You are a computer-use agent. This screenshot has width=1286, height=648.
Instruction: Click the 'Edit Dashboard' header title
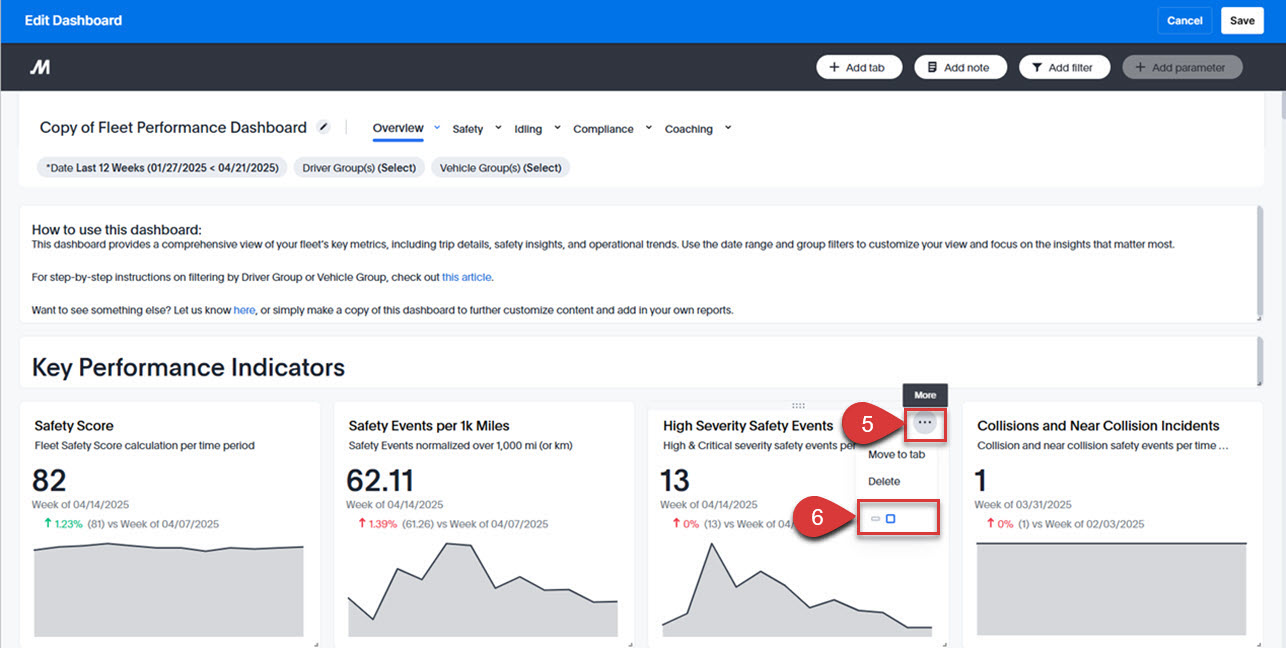pos(73,21)
